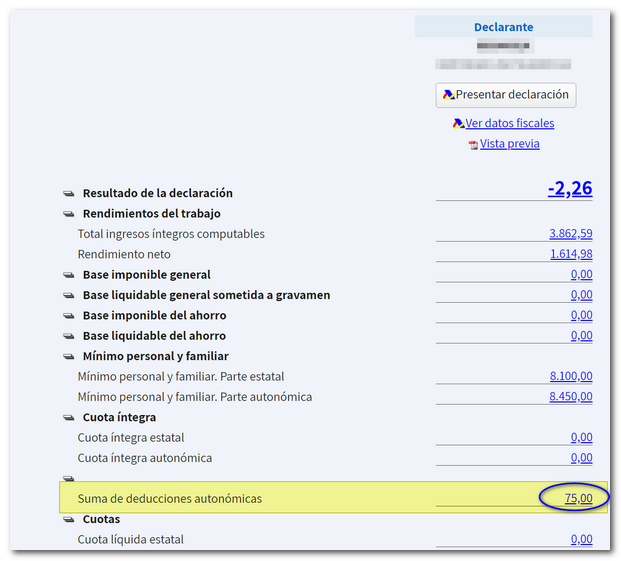Open the Vista previa link
The image size is (621, 561).
coord(509,144)
